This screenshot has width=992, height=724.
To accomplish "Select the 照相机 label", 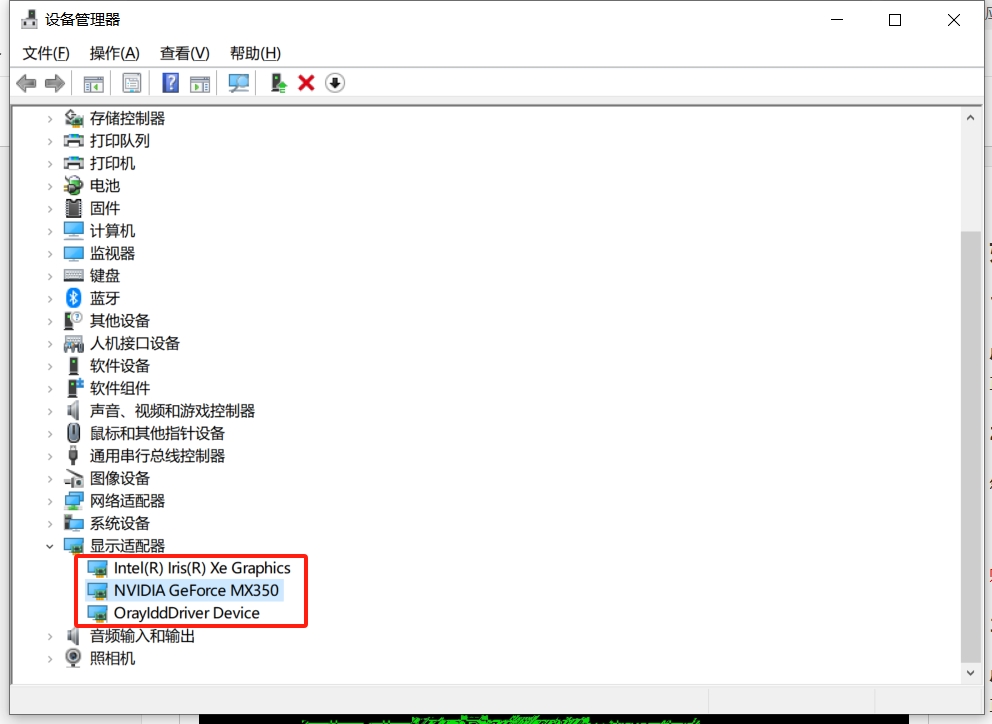I will (x=112, y=658).
